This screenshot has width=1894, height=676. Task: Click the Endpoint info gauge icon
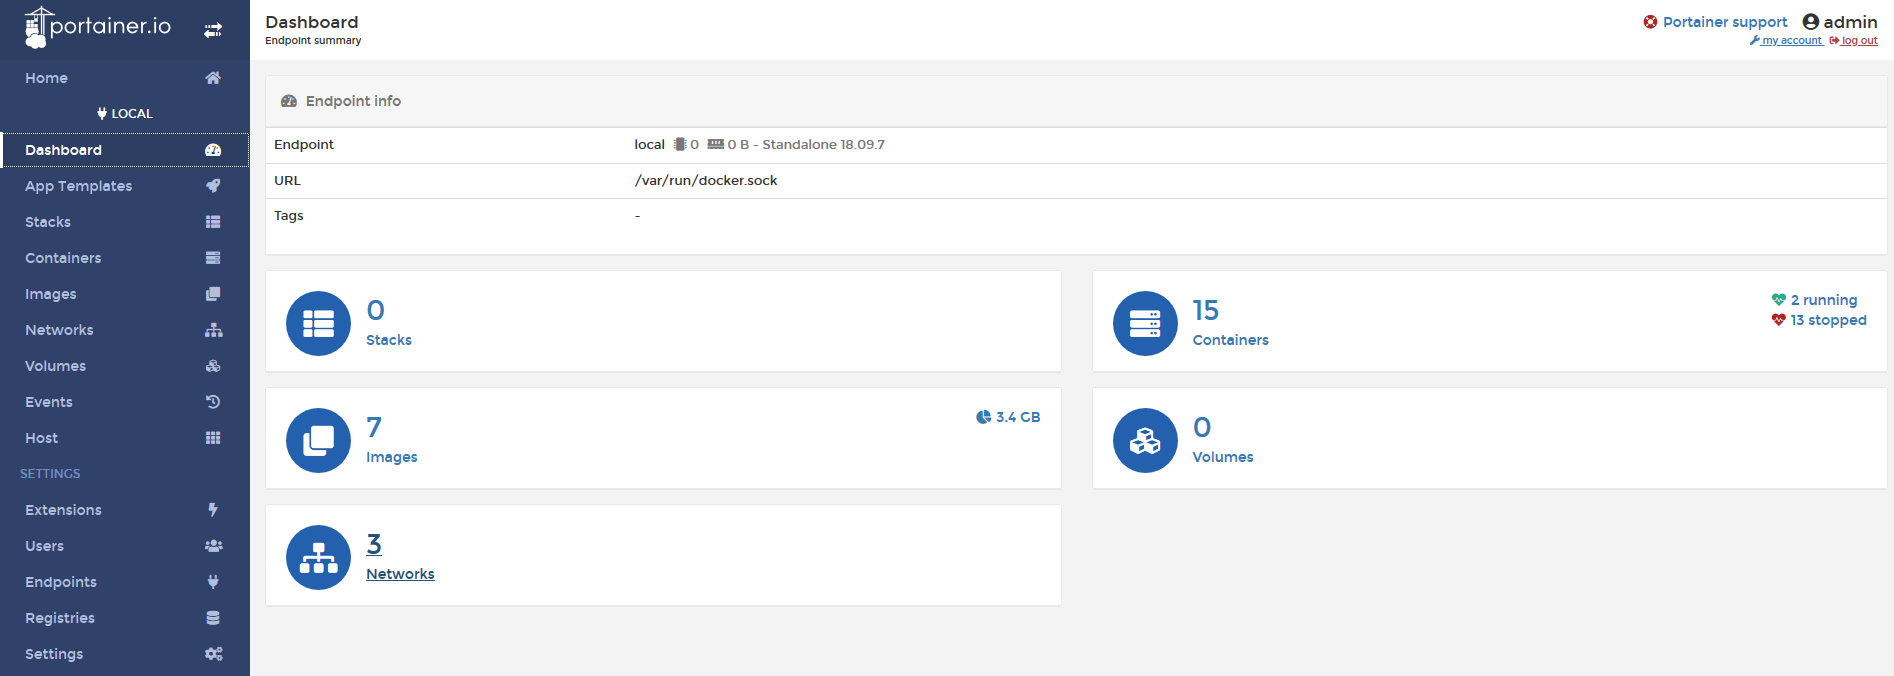289,101
